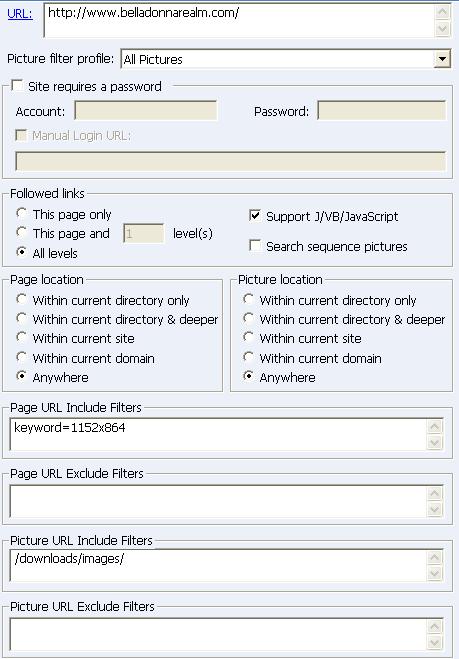Click the Page URL Include Filters textbox
Image resolution: width=459 pixels, height=659 pixels.
click(218, 434)
